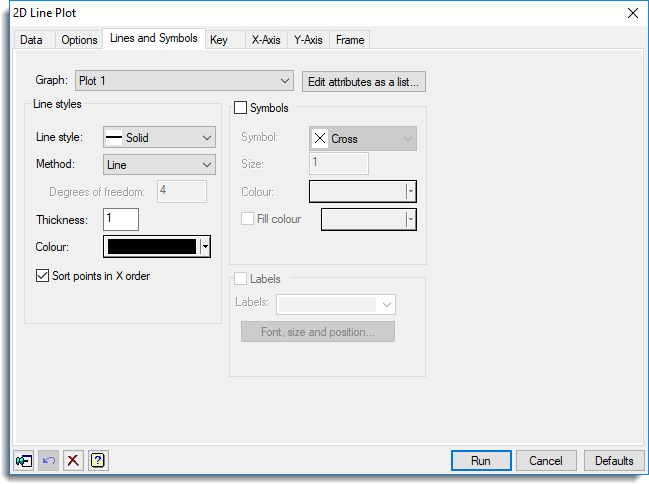Click the pin dialog icon at bottom left

coord(24,461)
